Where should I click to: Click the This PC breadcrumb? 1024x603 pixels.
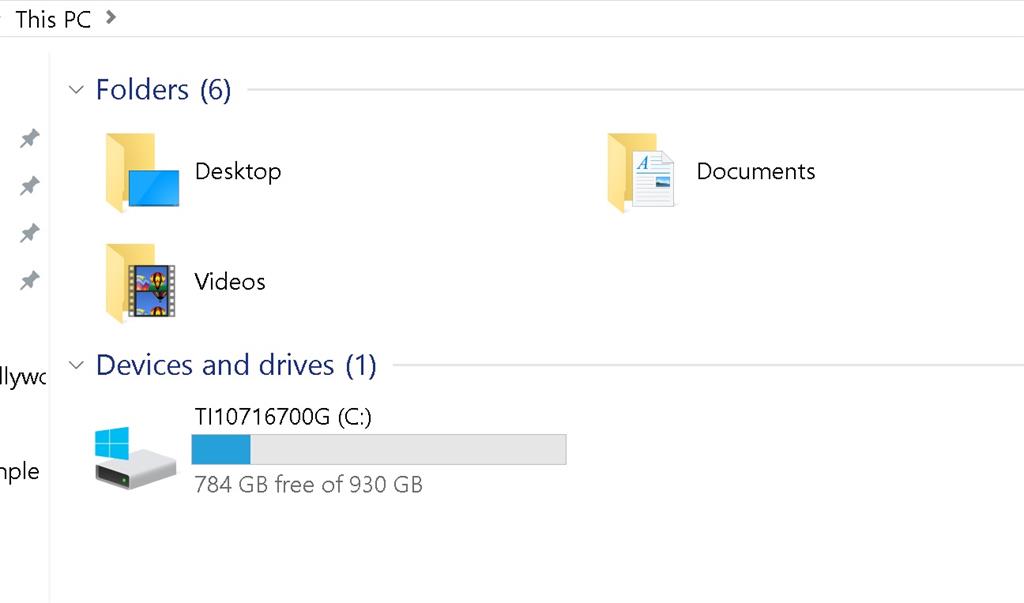click(53, 19)
